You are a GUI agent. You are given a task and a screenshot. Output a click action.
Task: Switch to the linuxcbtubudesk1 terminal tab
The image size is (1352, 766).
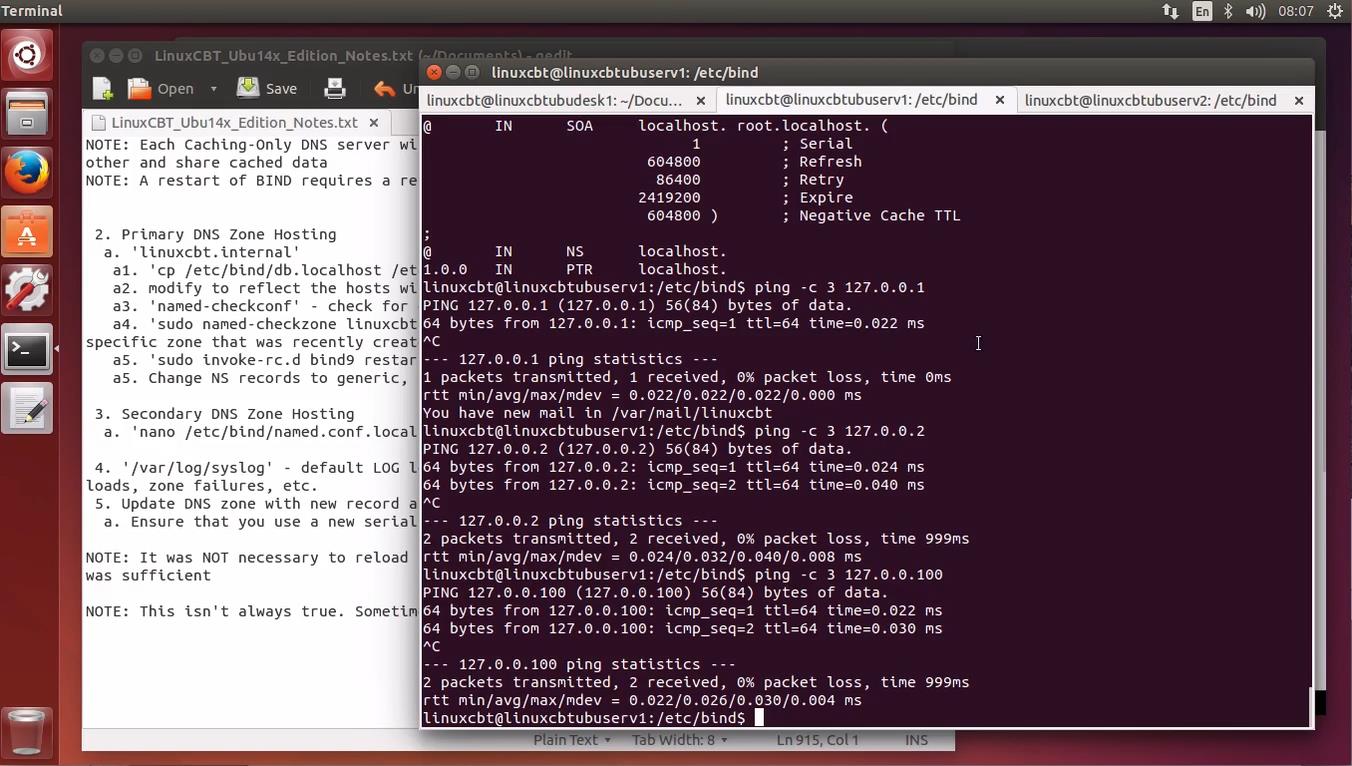pyautogui.click(x=554, y=100)
